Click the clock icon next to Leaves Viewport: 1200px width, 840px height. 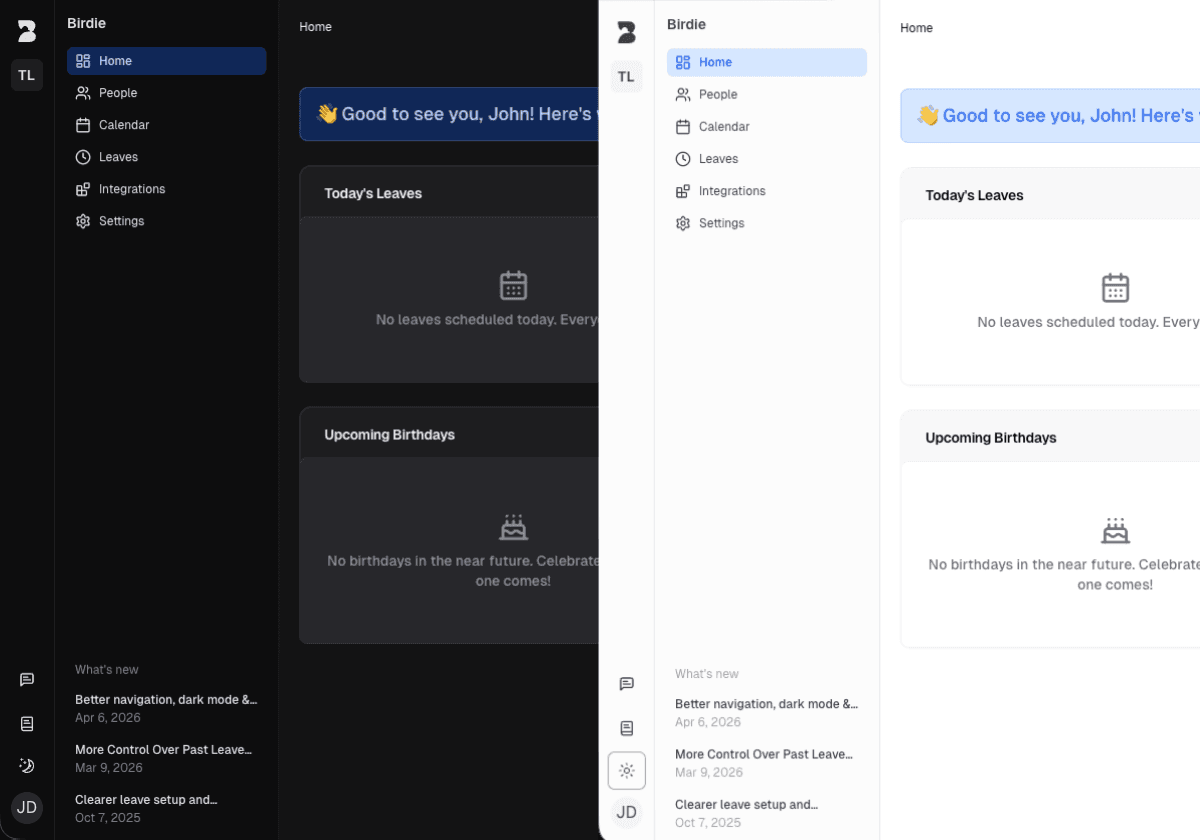82,156
